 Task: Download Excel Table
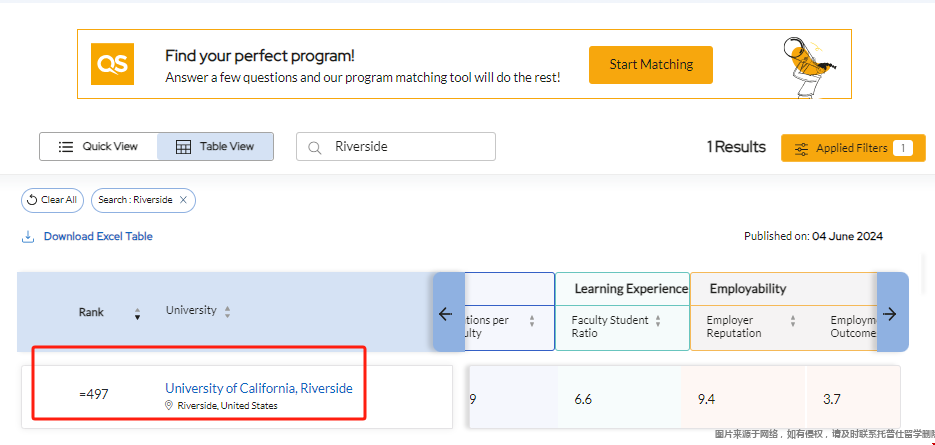(98, 236)
